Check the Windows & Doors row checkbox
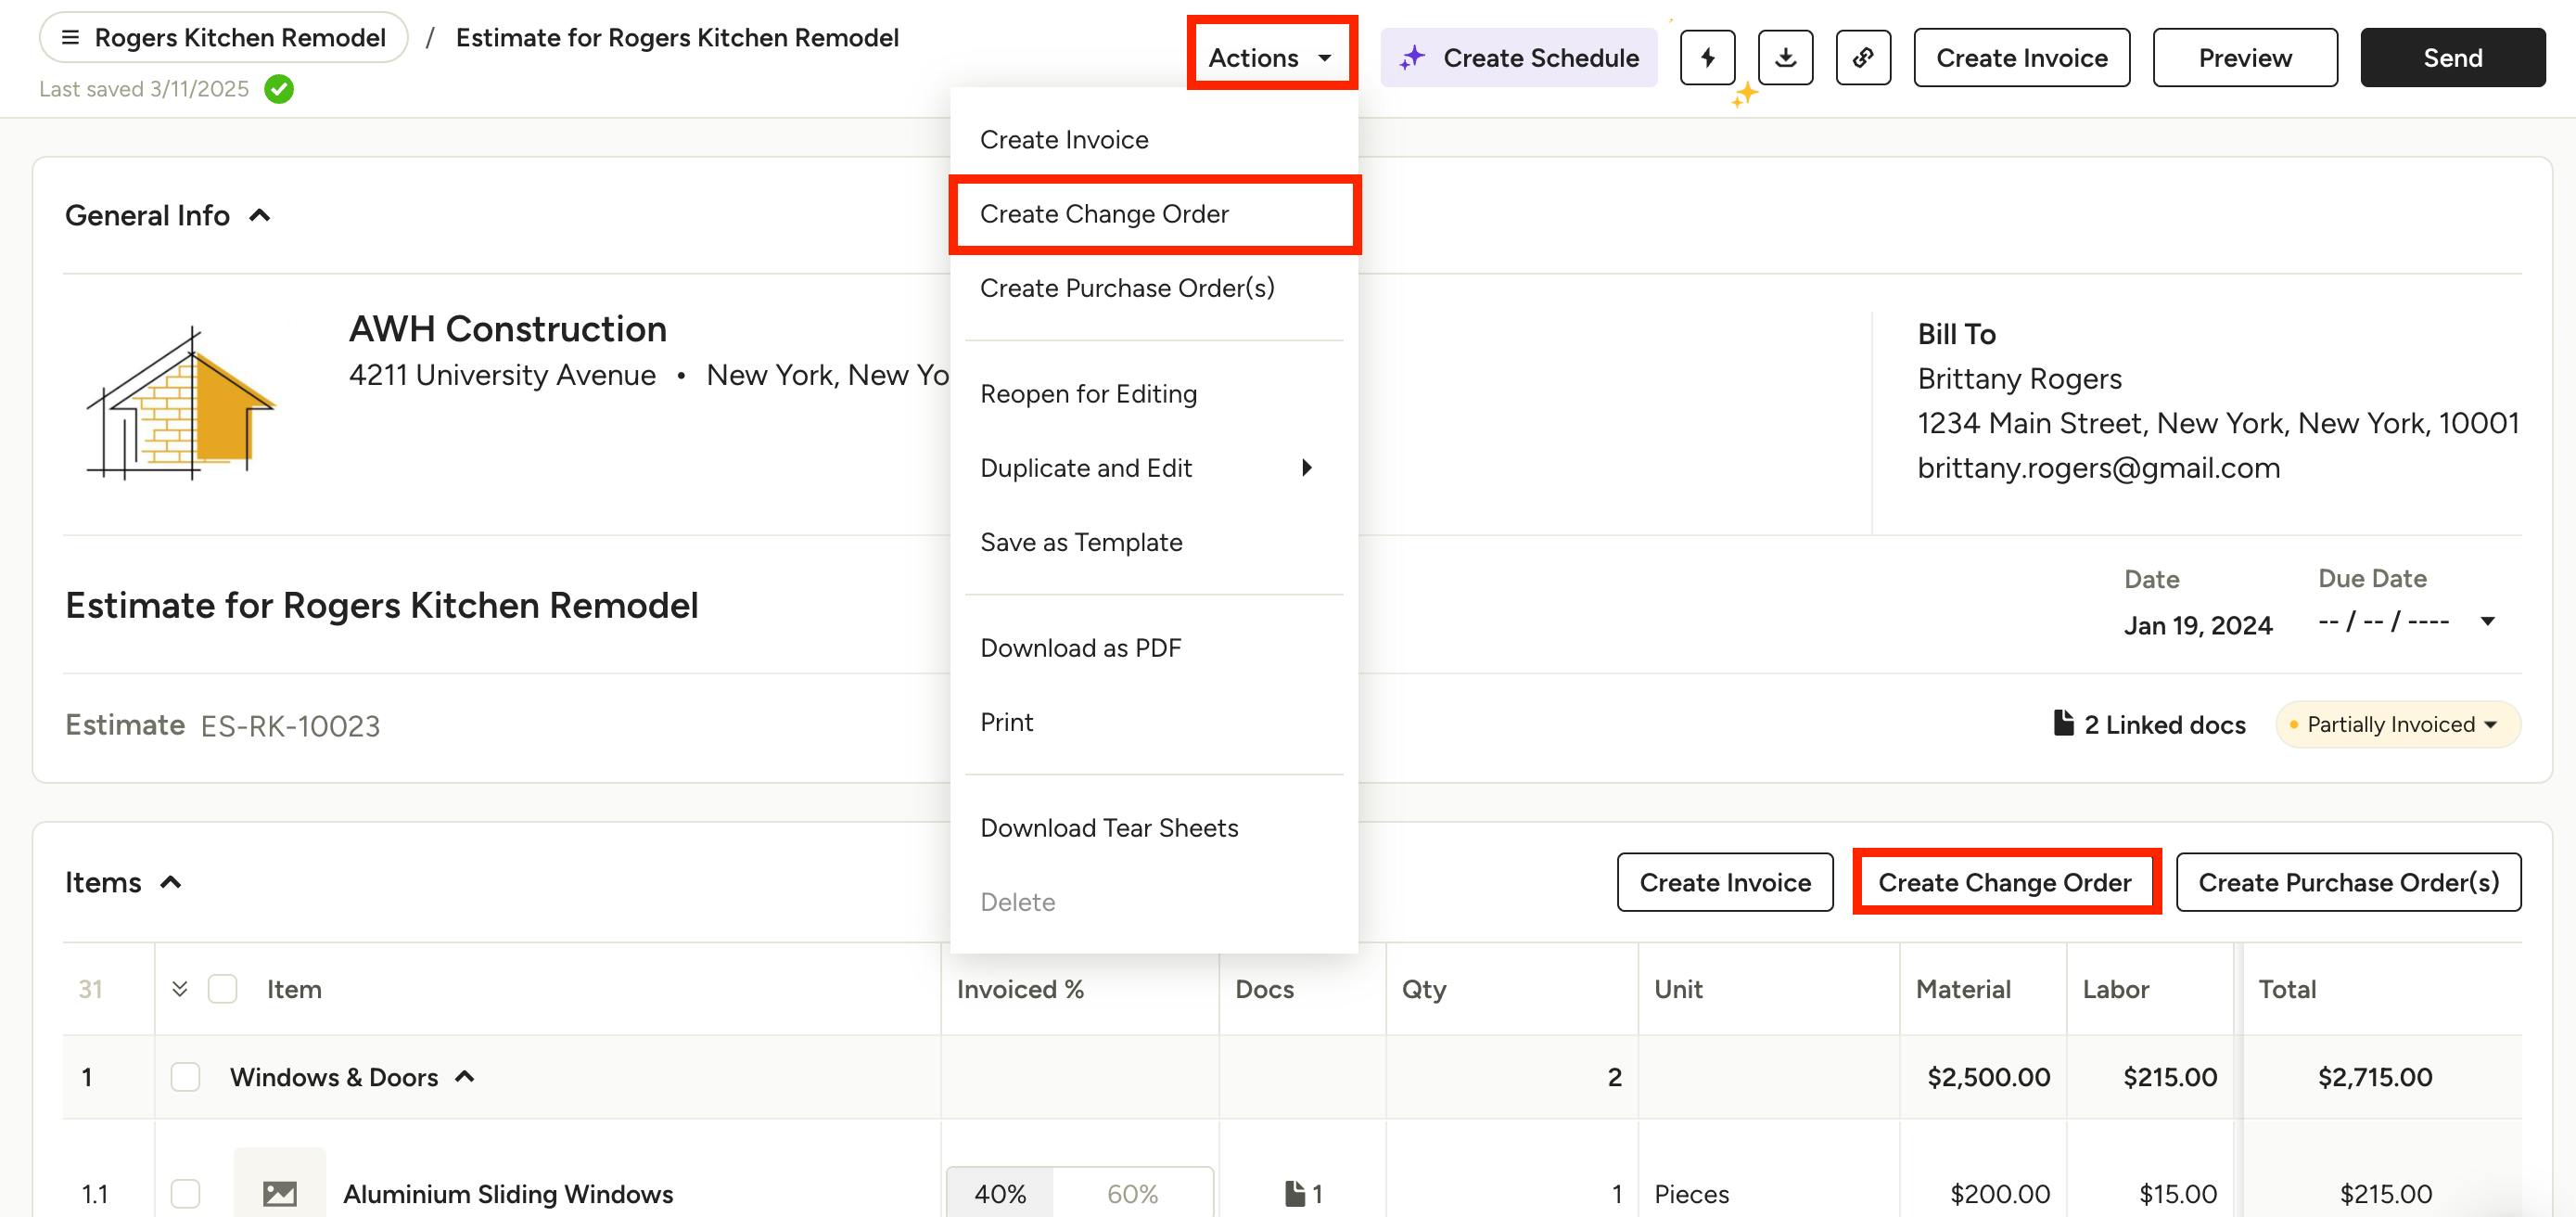 (185, 1077)
